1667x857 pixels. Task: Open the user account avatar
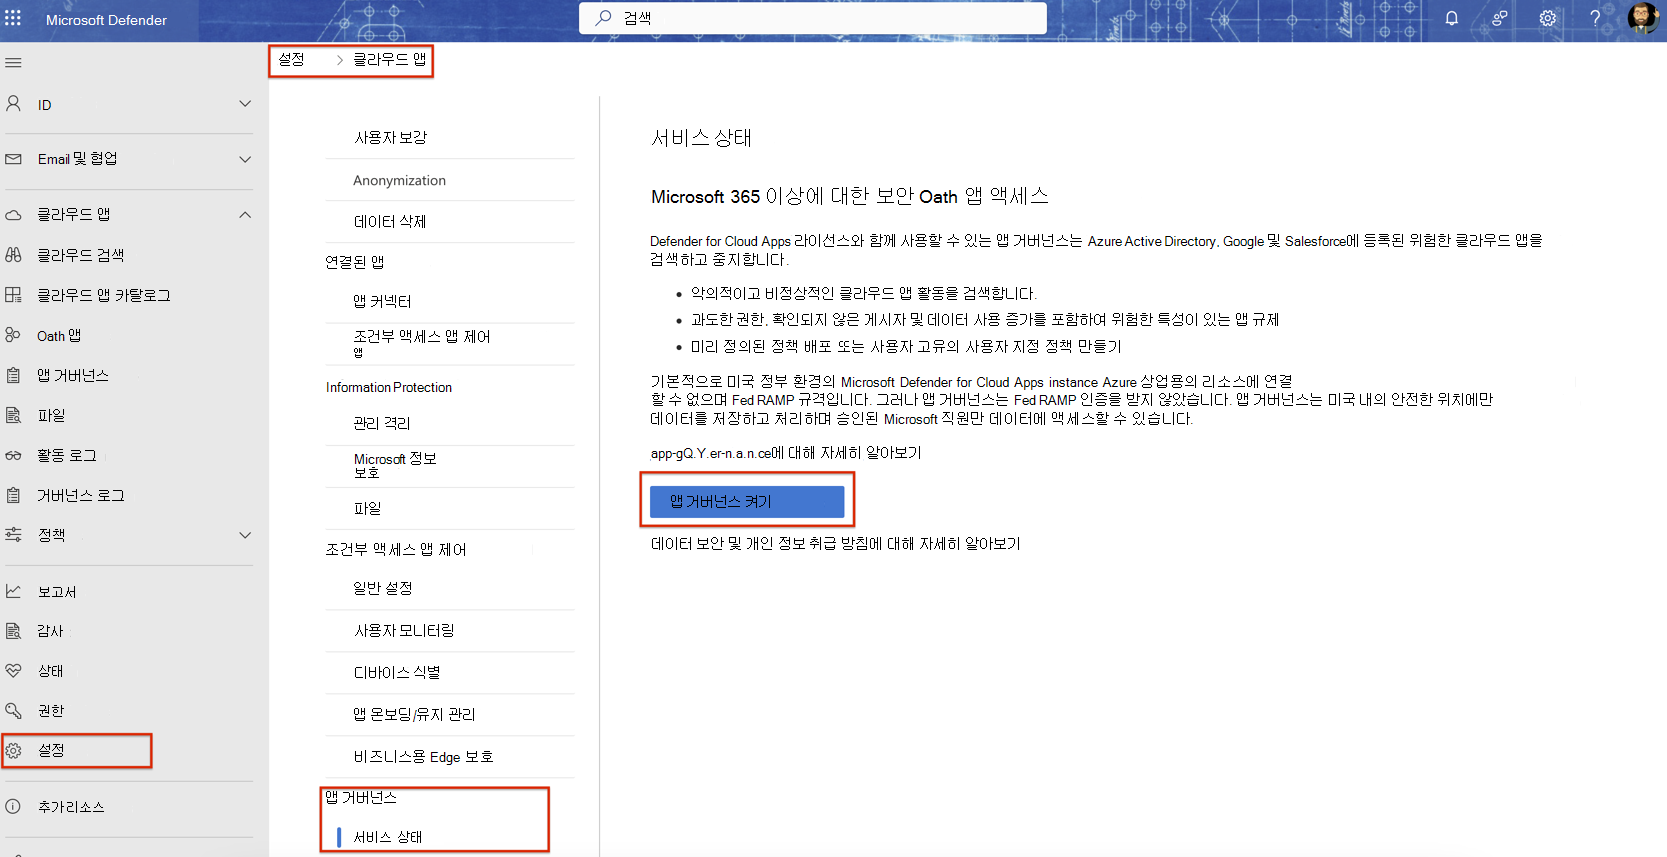coord(1642,18)
